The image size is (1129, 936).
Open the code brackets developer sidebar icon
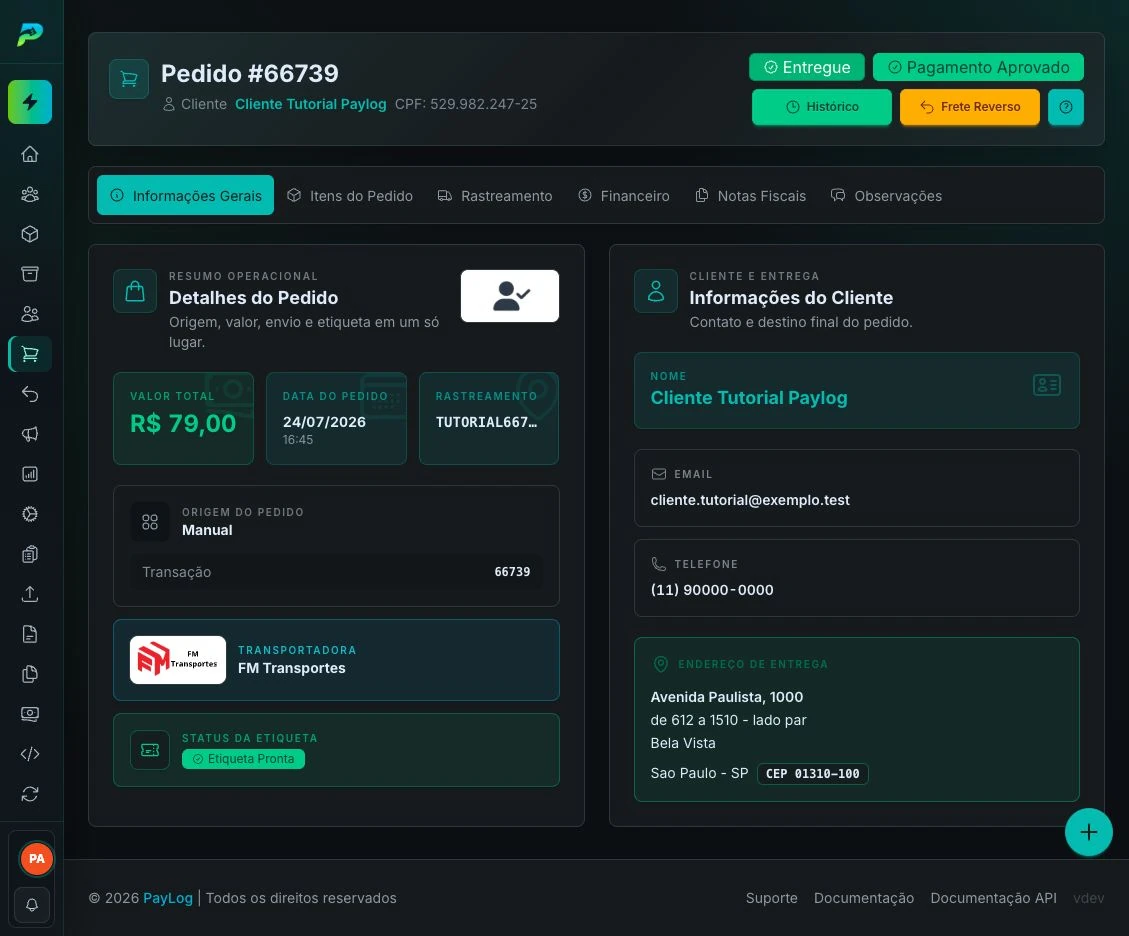[30, 754]
